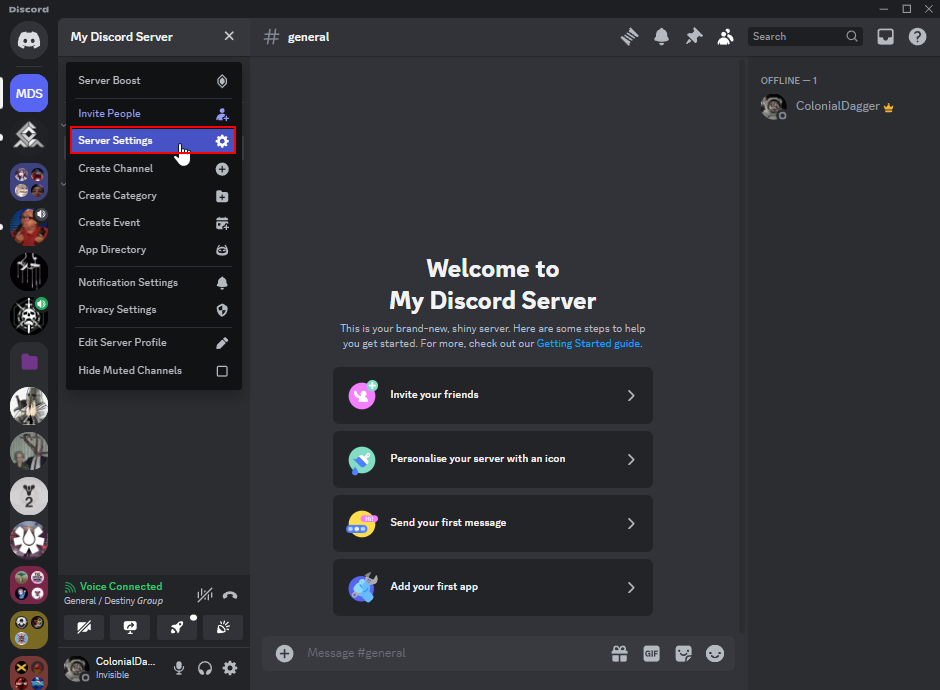Open Server Boost menu item
This screenshot has height=690, width=940.
[153, 81]
